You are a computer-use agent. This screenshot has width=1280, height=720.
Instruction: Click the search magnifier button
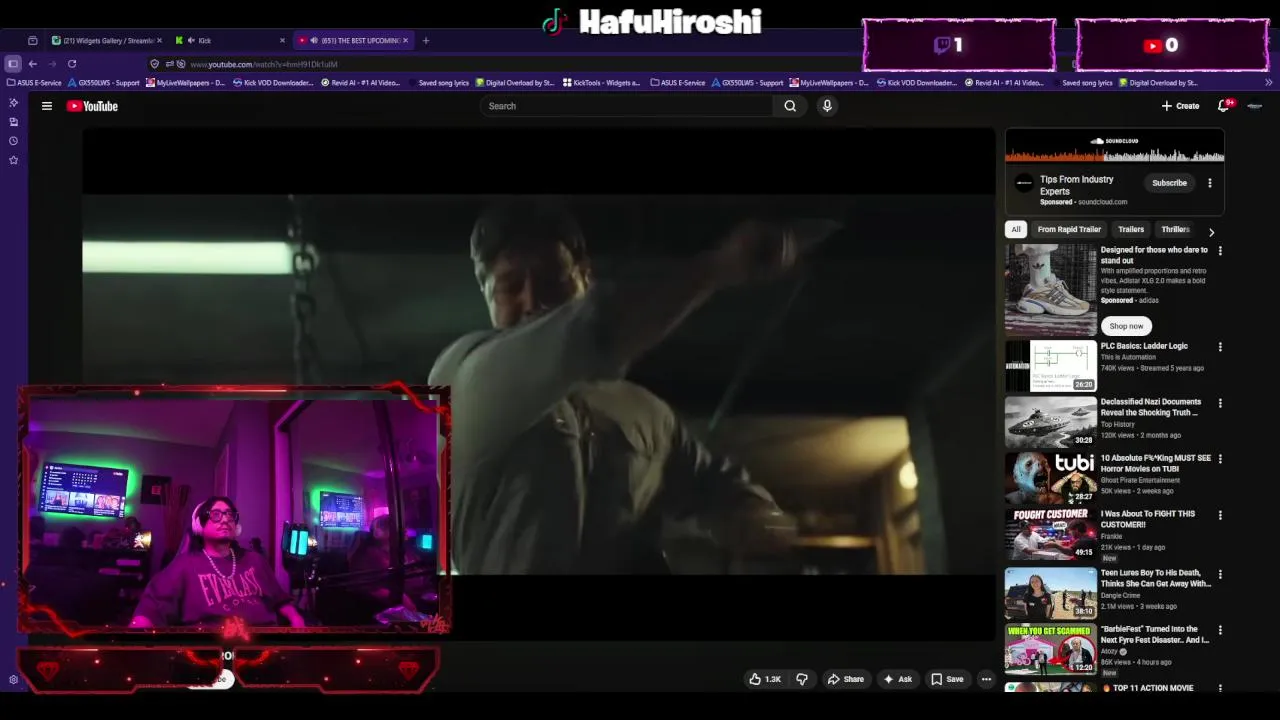[x=790, y=106]
